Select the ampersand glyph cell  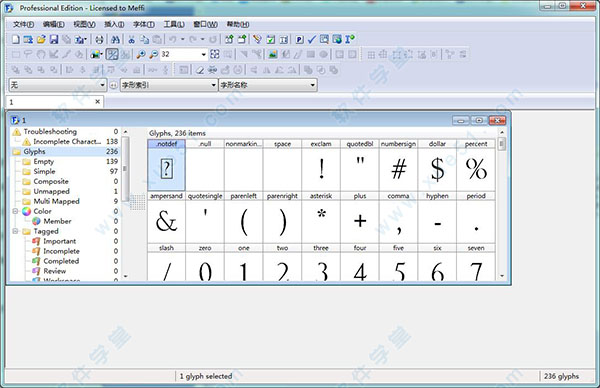pyautogui.click(x=166, y=217)
